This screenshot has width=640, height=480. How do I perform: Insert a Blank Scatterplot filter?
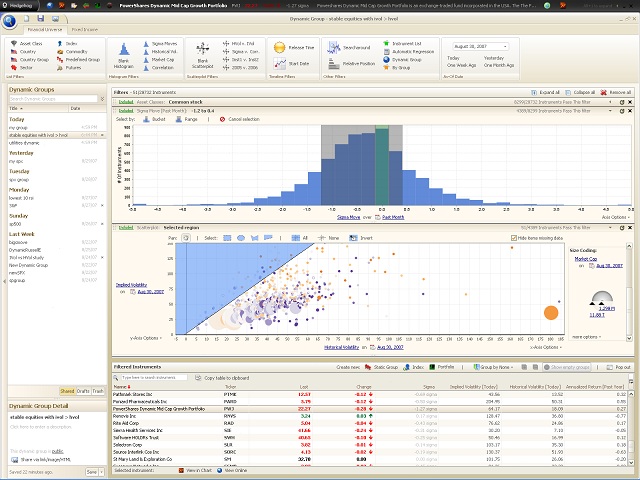202,56
